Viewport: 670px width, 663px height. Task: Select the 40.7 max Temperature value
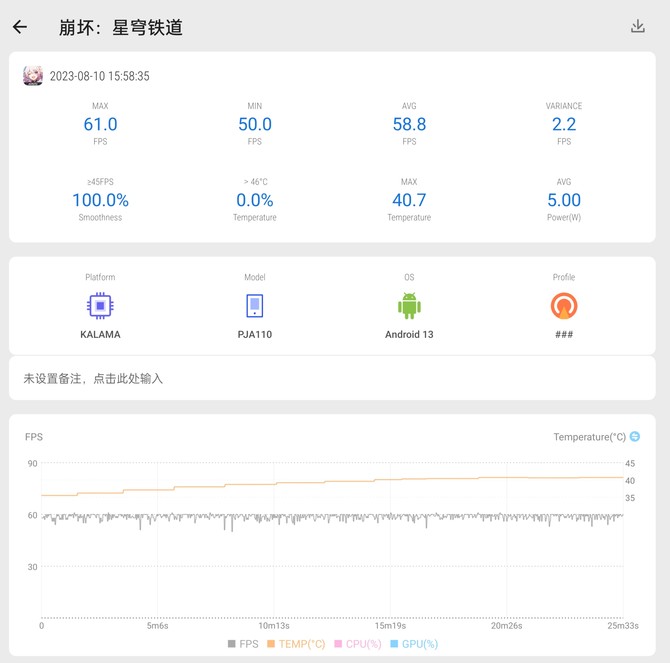click(409, 200)
